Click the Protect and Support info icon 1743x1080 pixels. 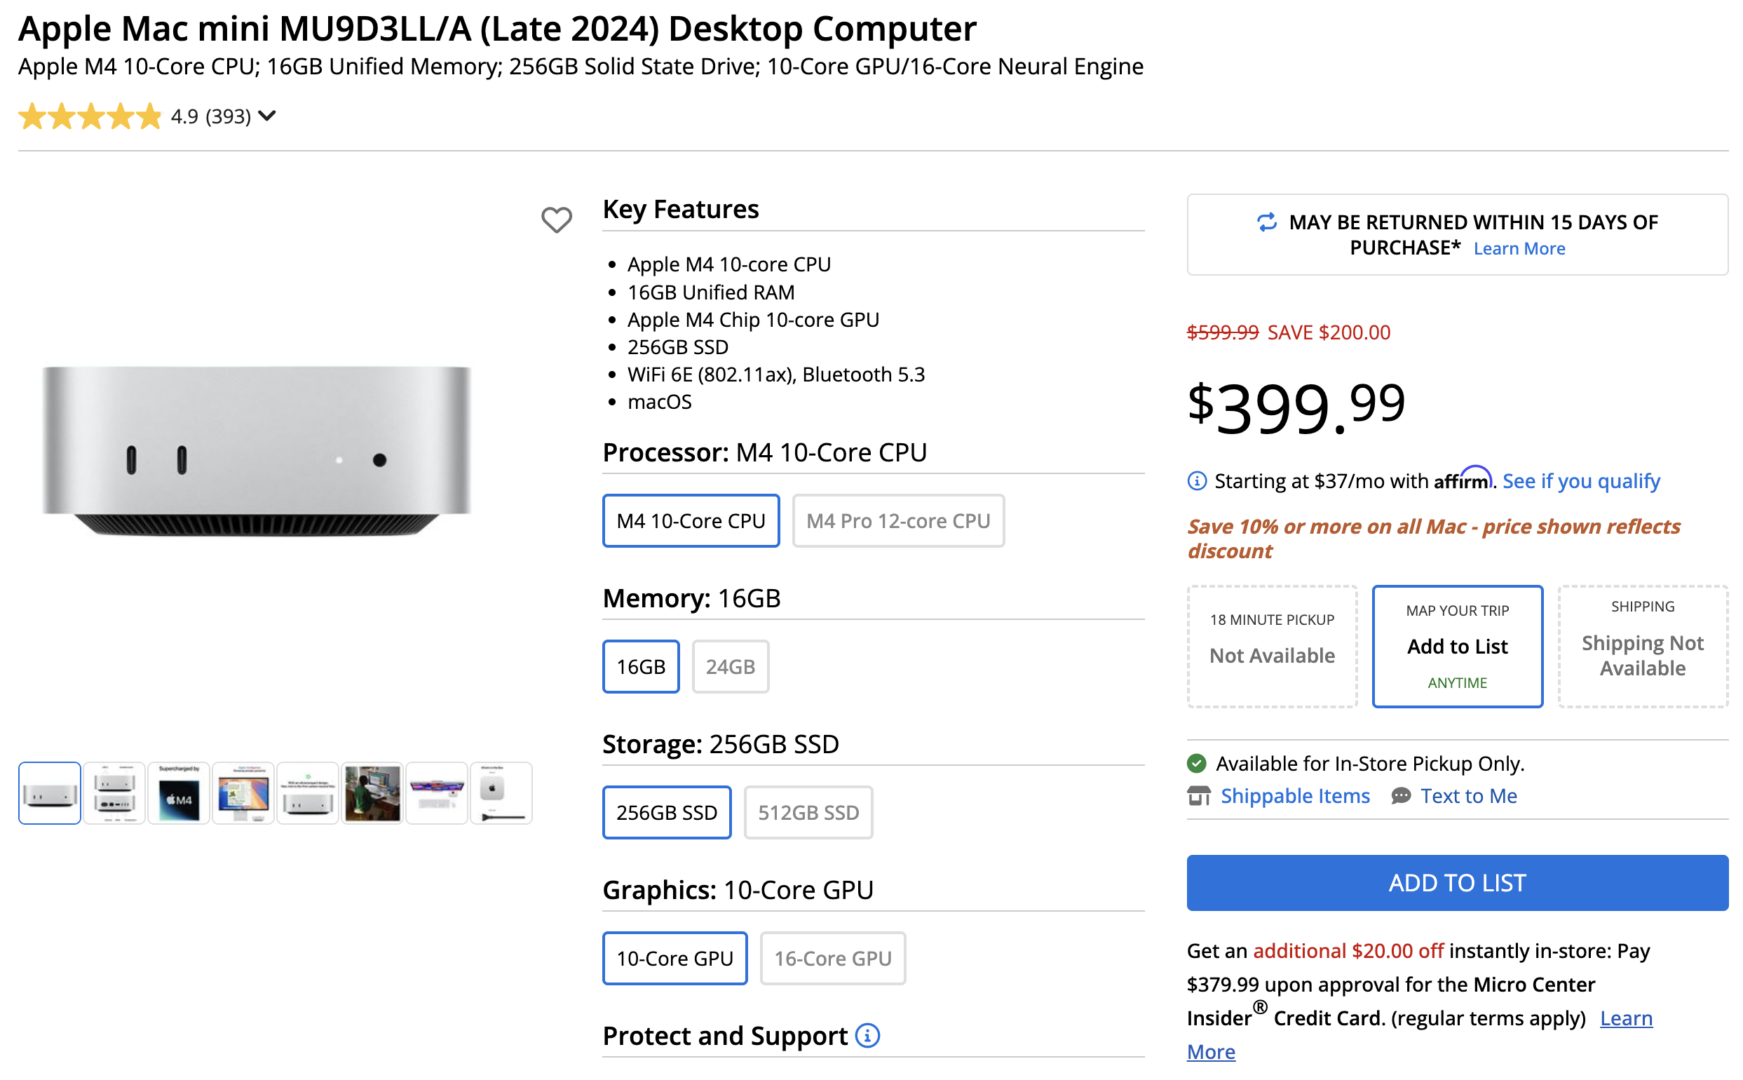click(x=869, y=1036)
